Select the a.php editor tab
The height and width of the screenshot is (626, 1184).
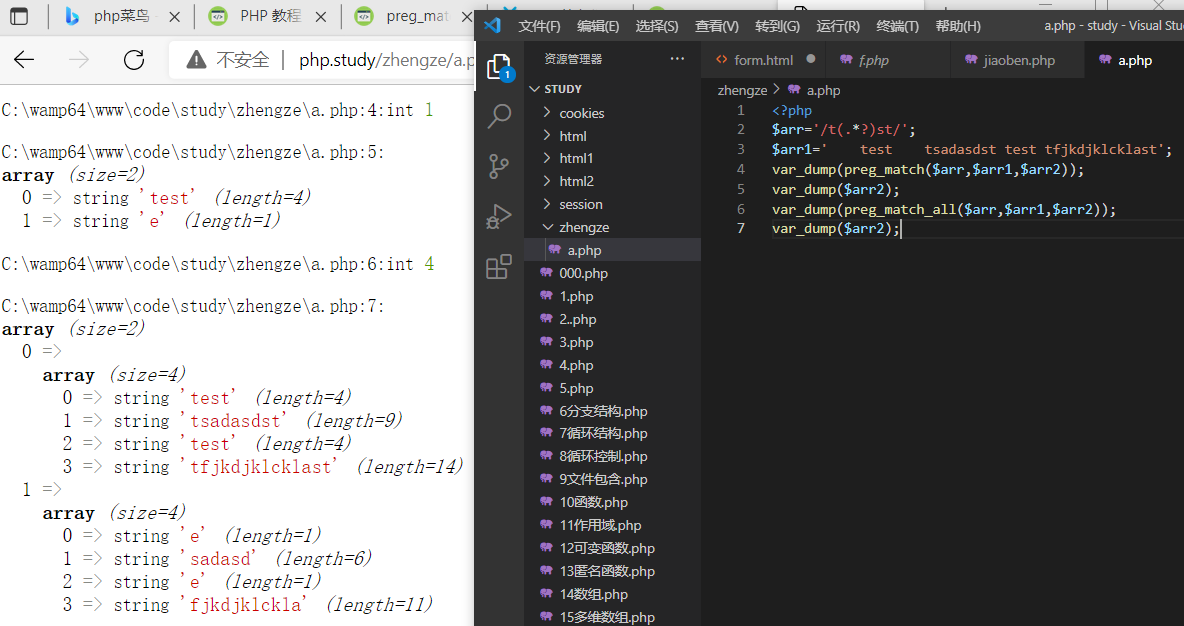point(1134,60)
